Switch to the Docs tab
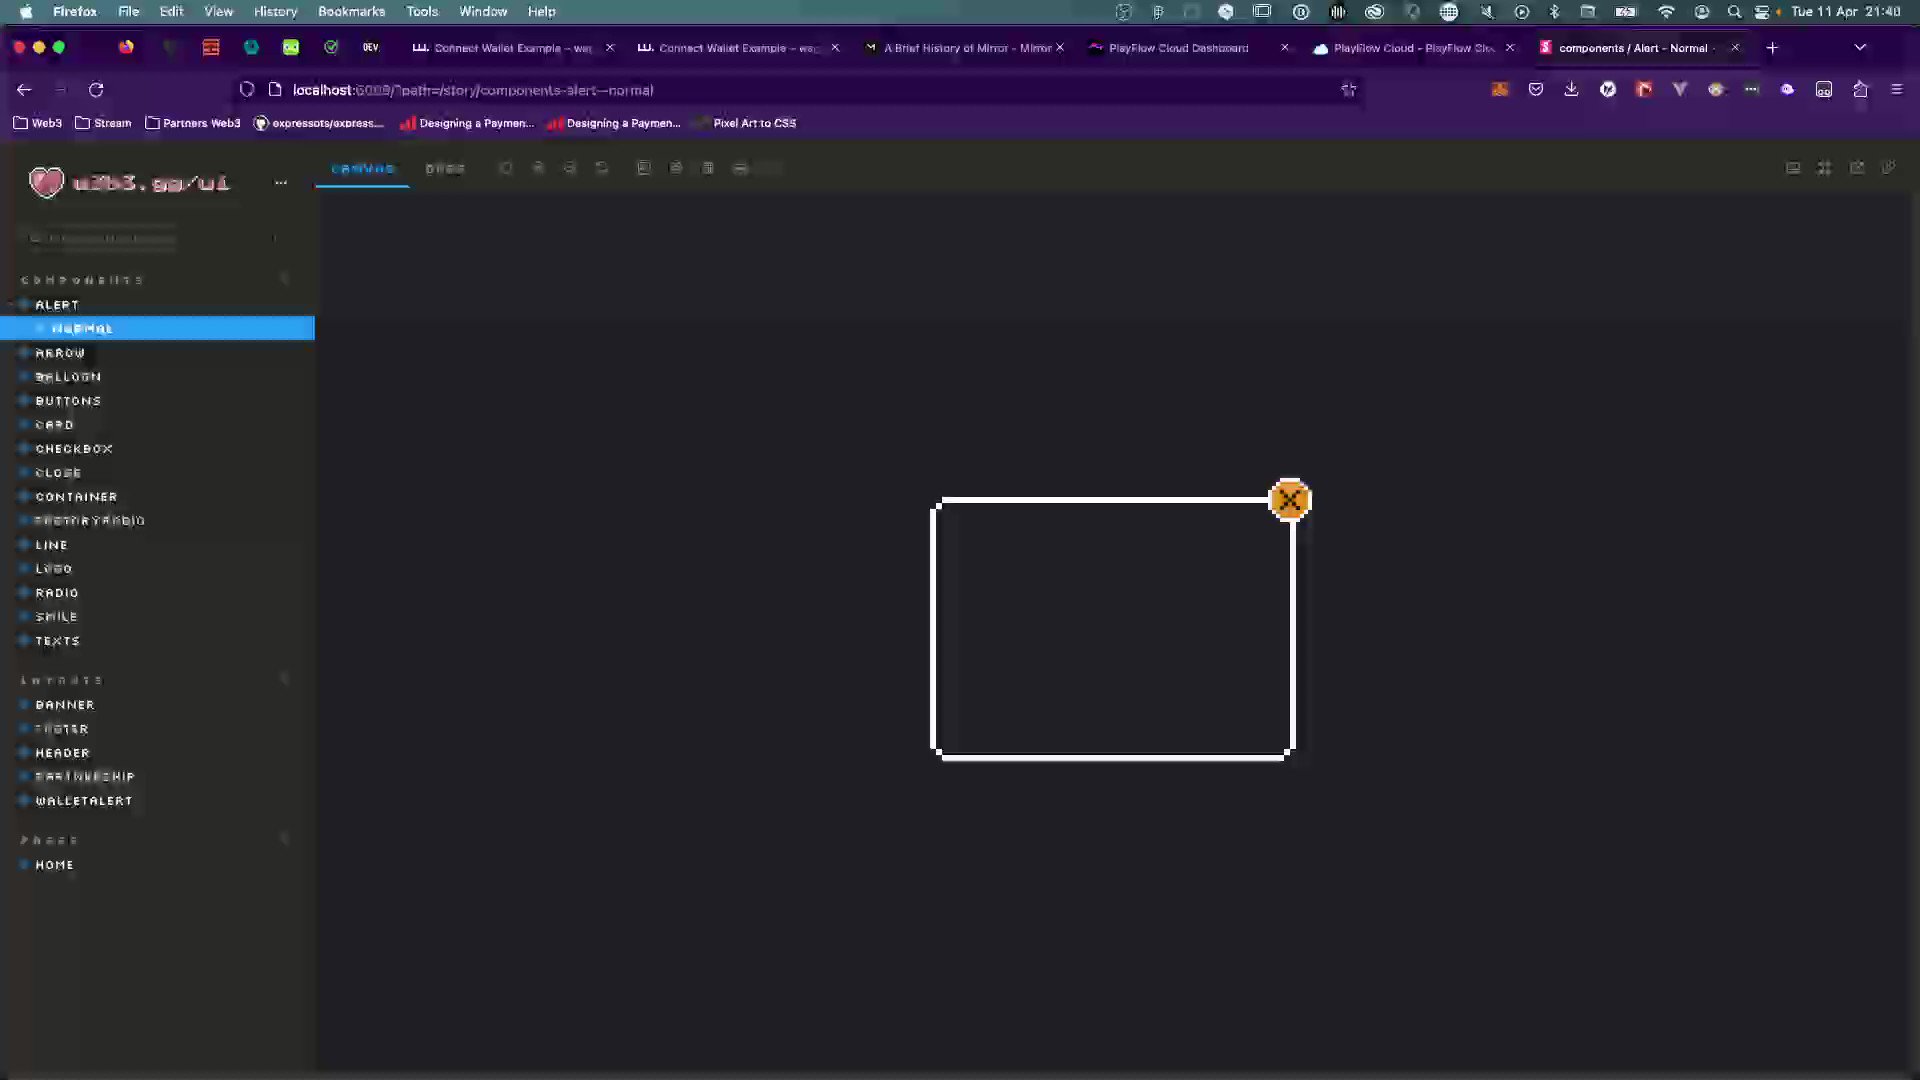1920x1080 pixels. (445, 168)
